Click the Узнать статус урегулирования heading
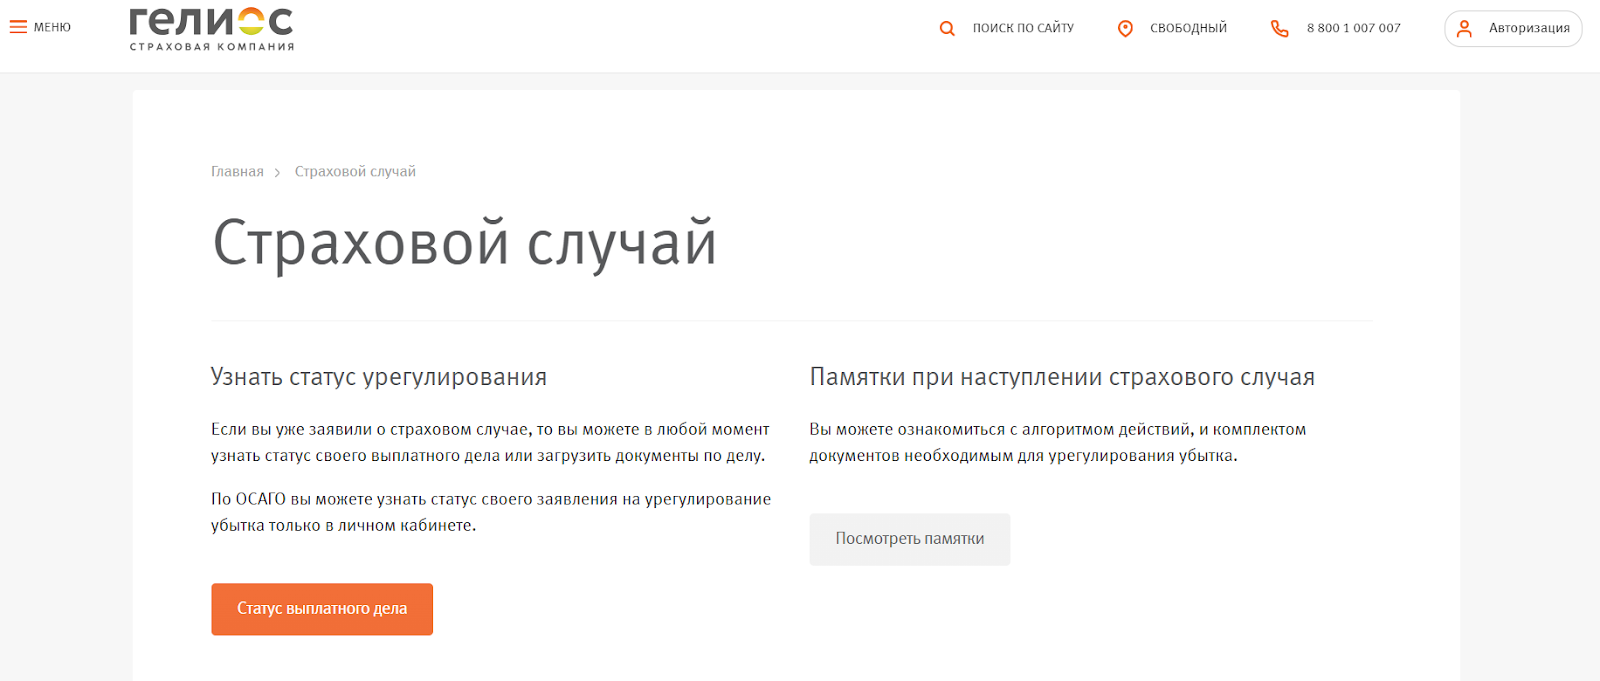This screenshot has width=1600, height=681. click(x=378, y=377)
